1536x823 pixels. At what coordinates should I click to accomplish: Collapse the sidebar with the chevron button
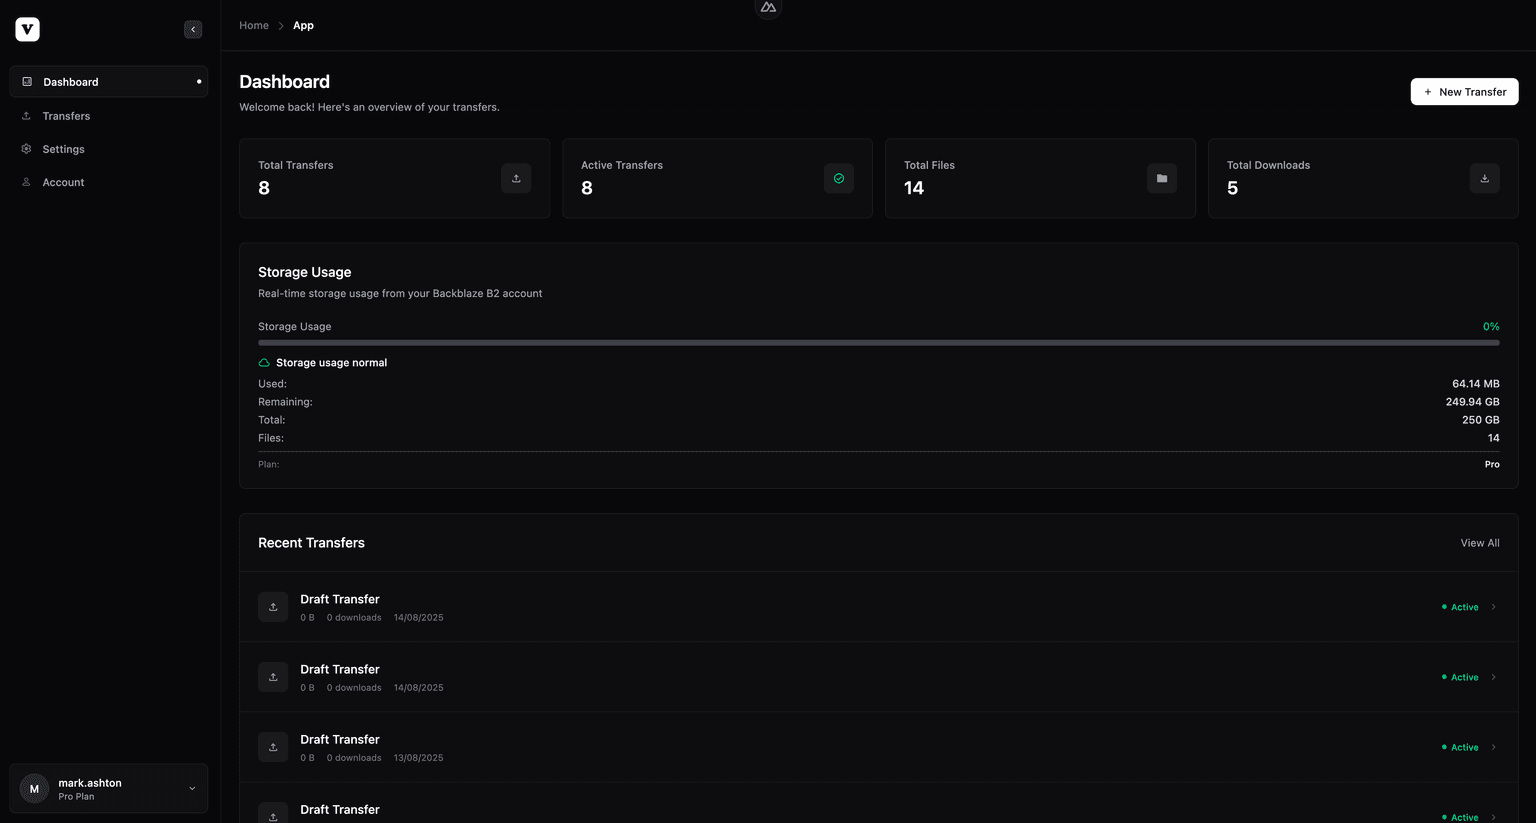pos(193,29)
